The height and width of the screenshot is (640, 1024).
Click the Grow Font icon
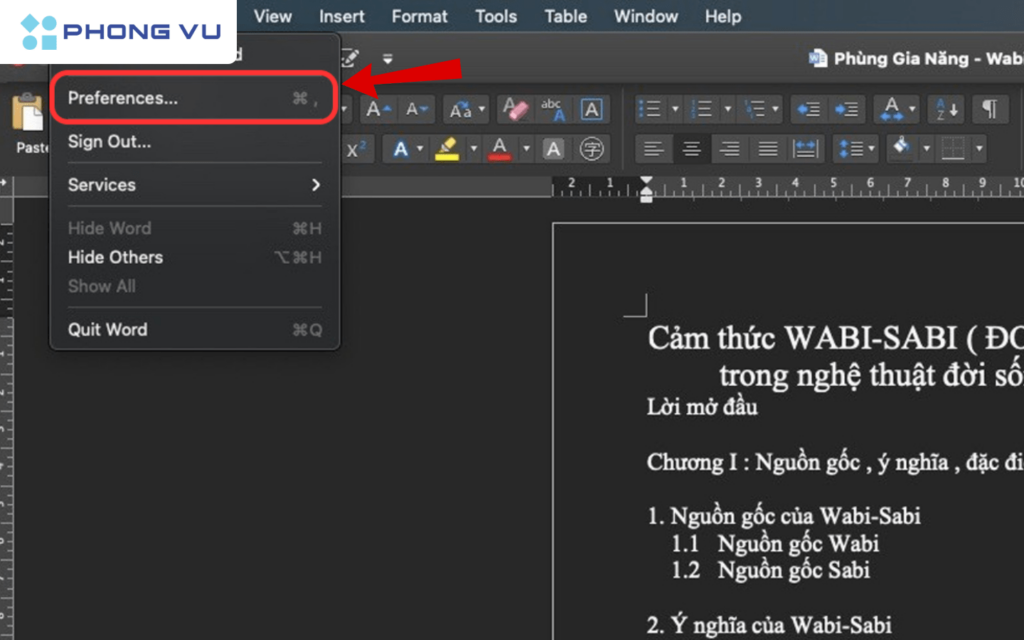point(378,108)
